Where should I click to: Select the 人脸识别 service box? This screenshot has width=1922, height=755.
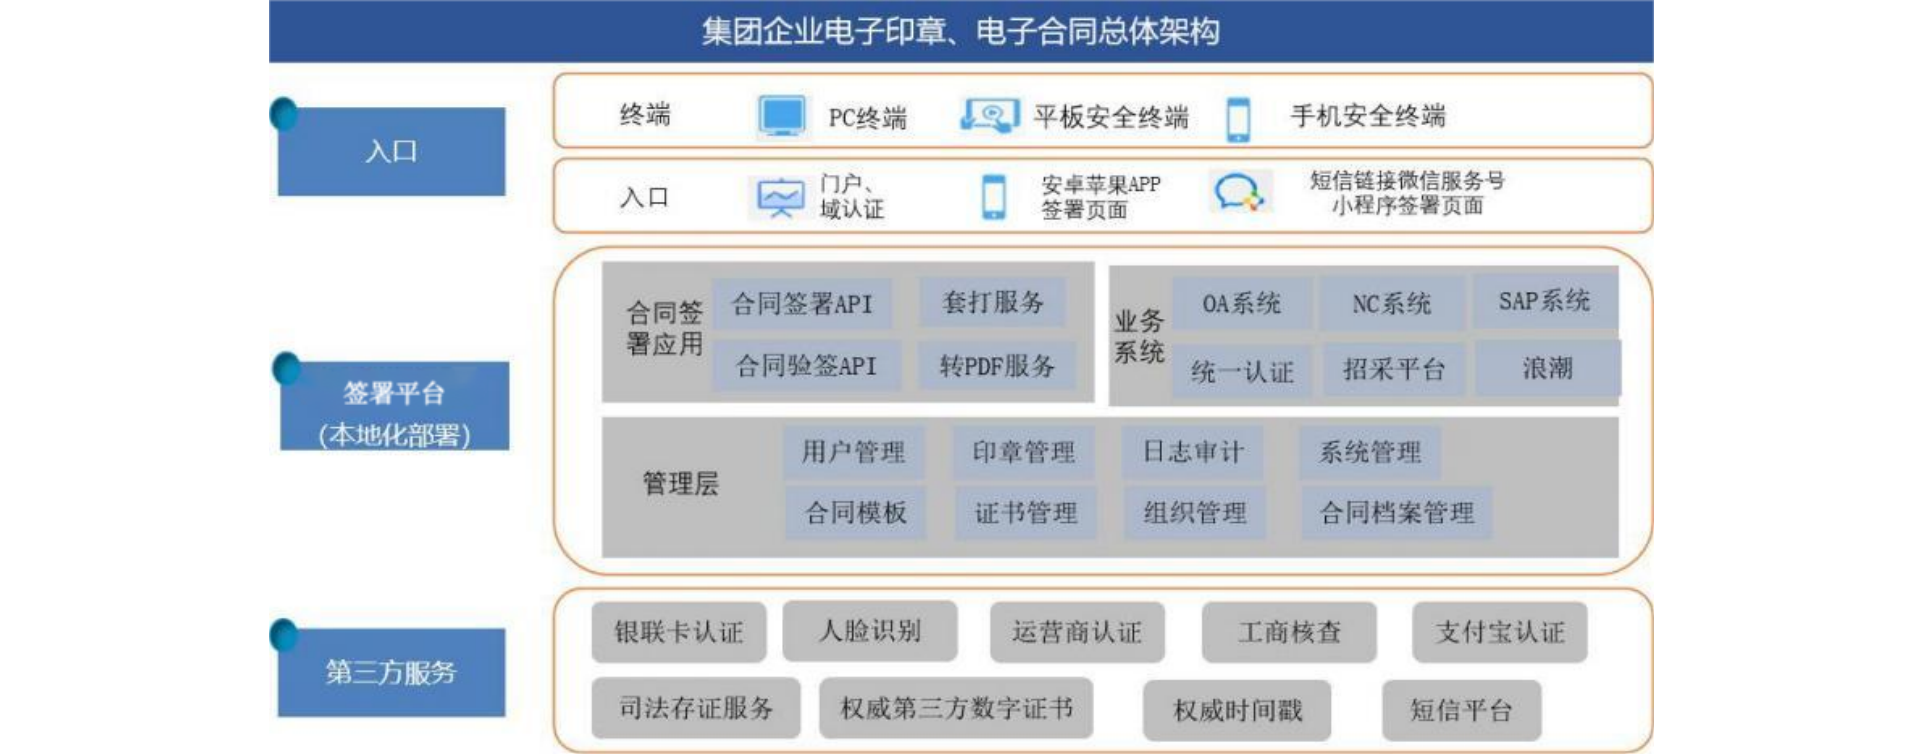(870, 631)
